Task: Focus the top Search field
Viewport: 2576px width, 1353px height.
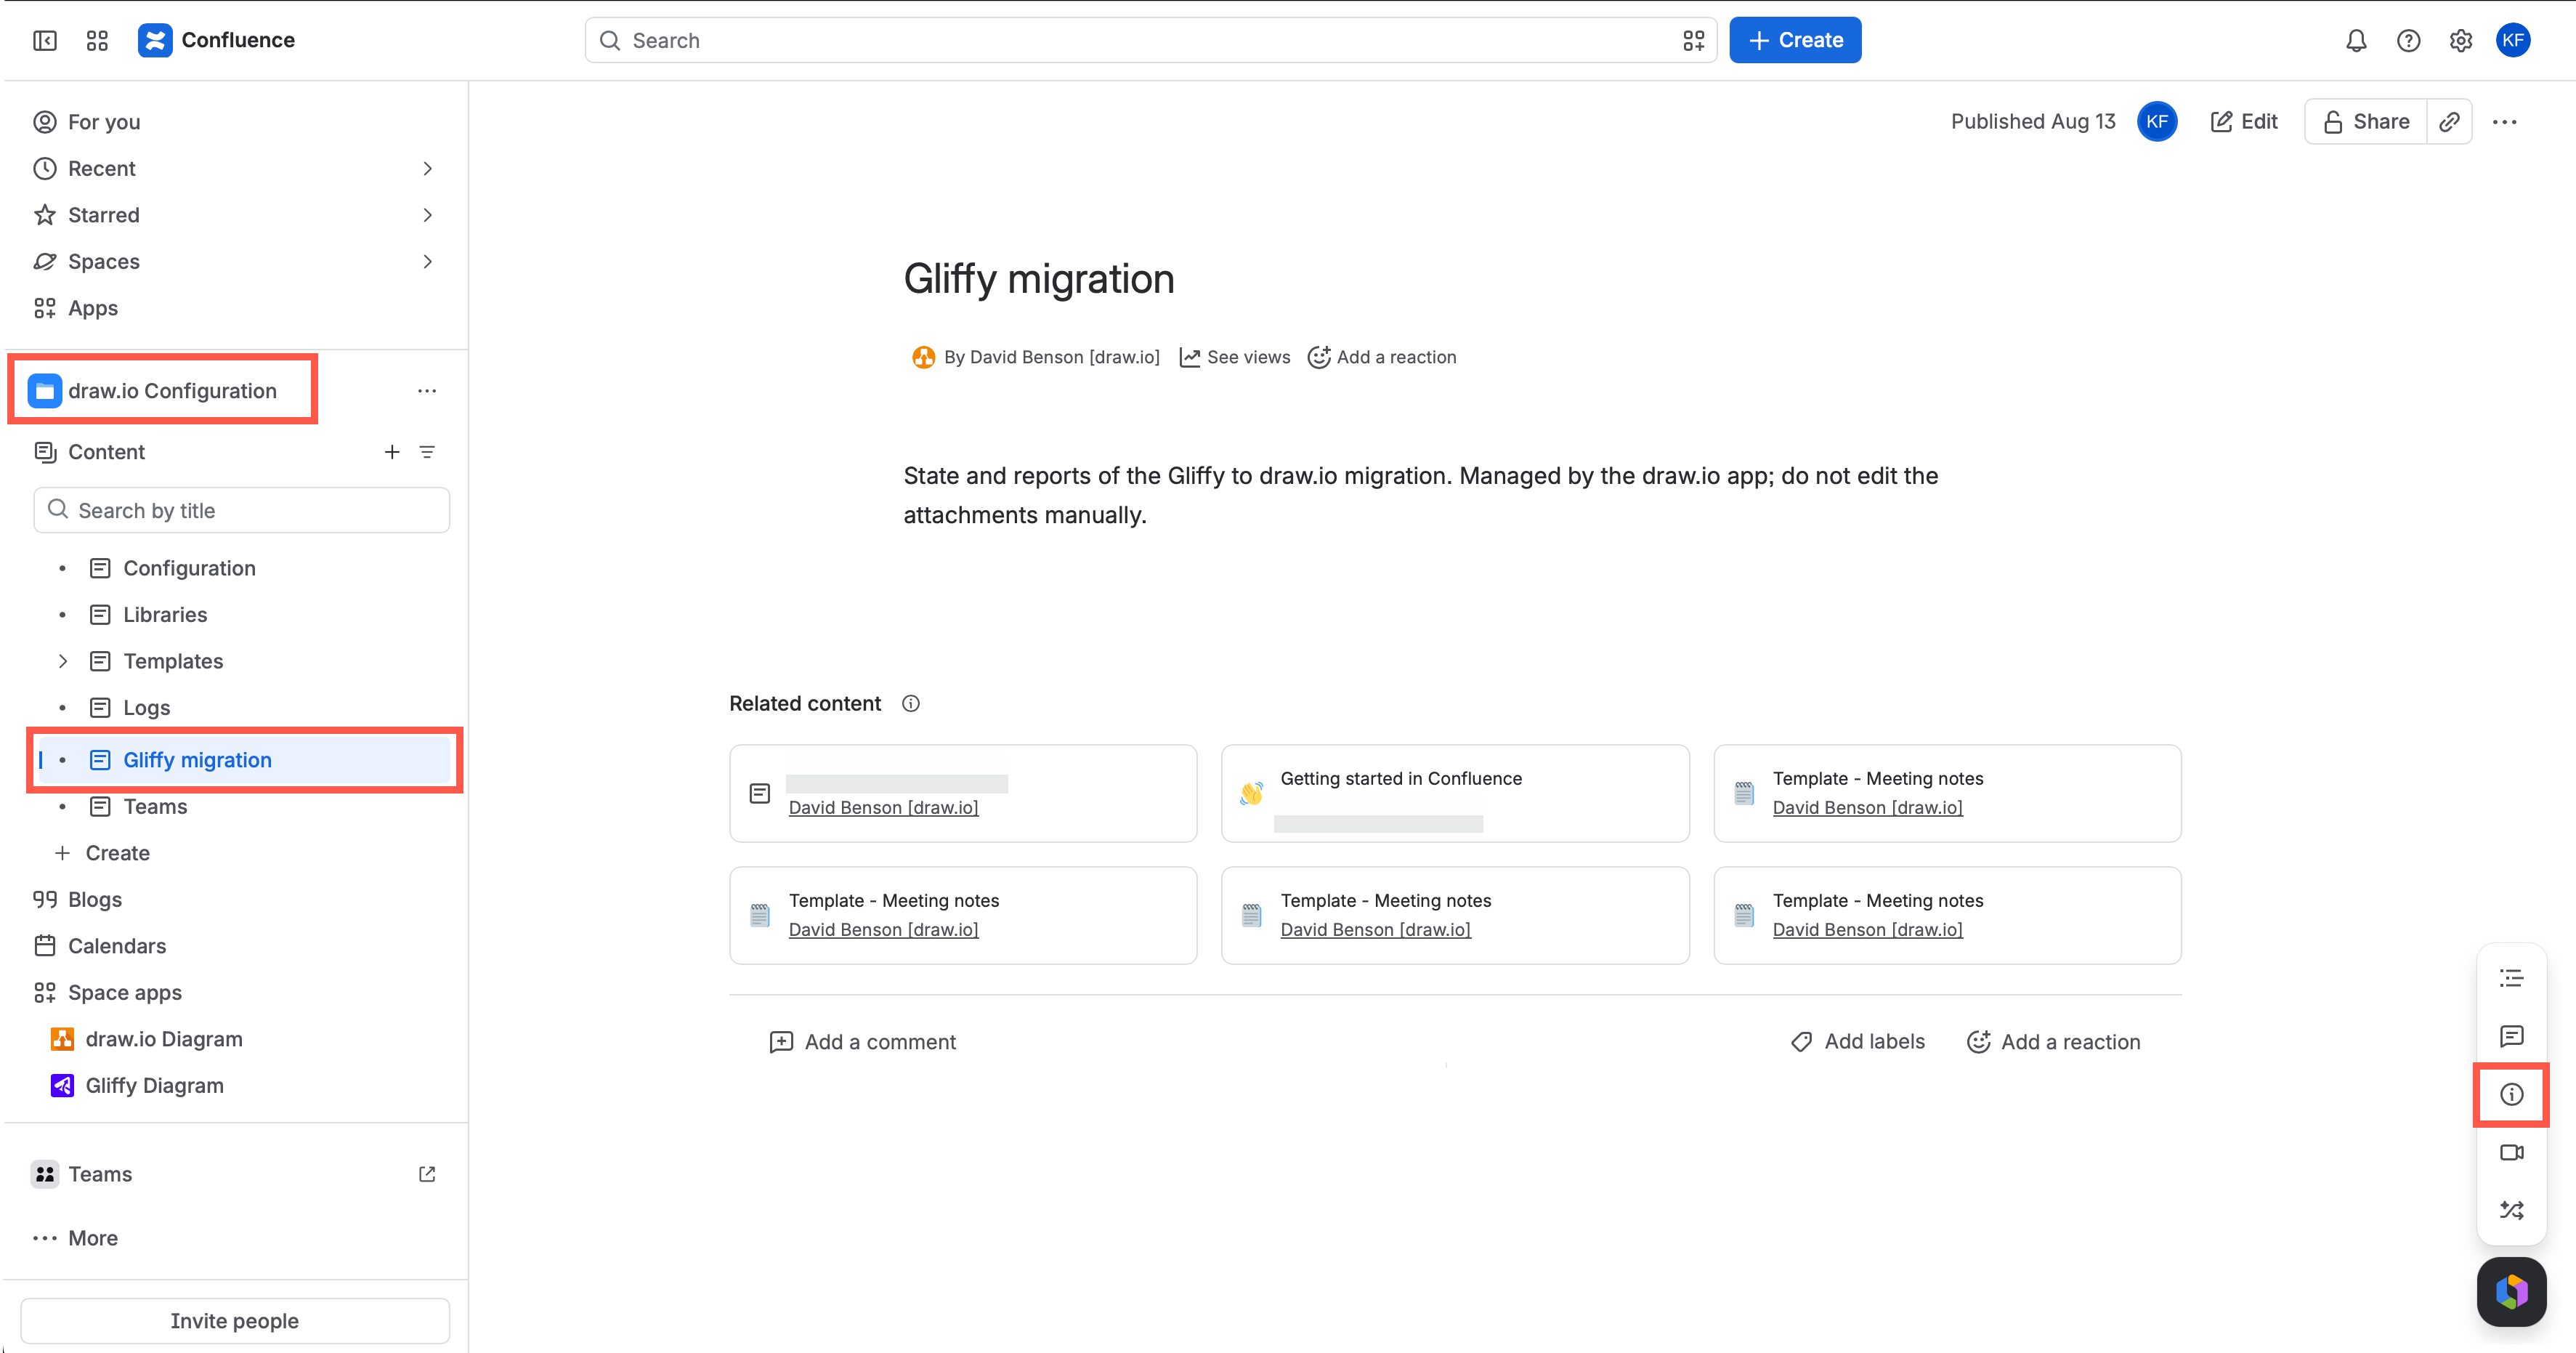Action: click(x=1150, y=40)
